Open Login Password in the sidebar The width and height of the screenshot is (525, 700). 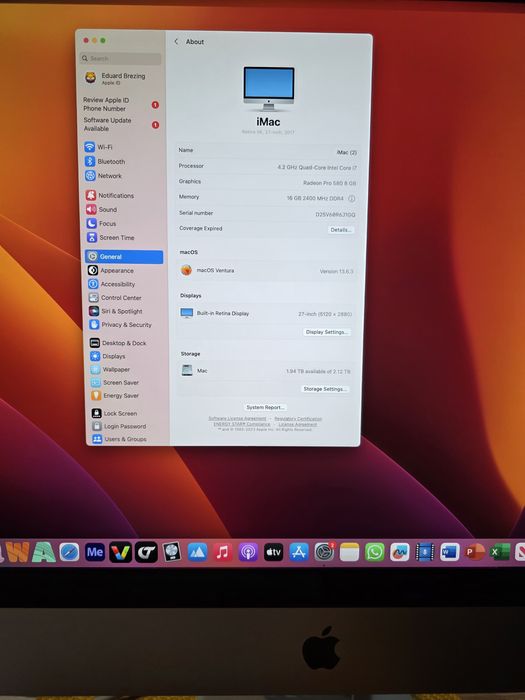click(x=119, y=426)
